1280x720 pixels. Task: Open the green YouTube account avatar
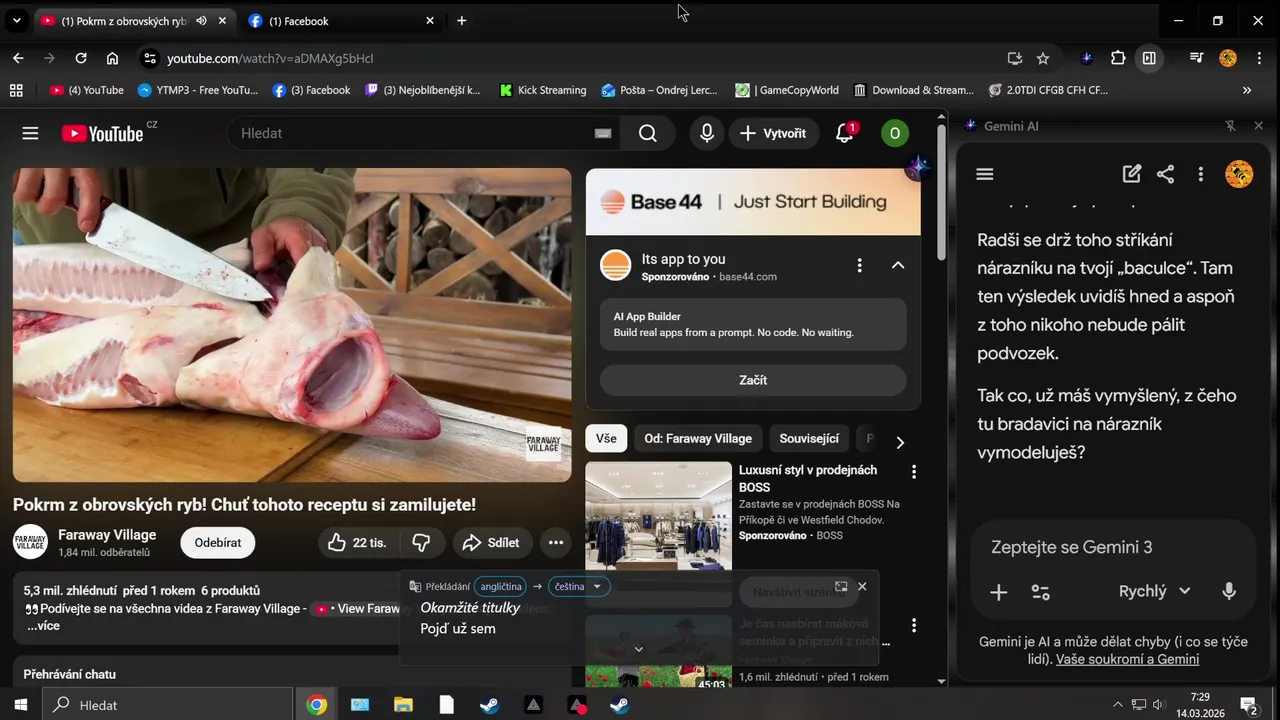tap(894, 133)
